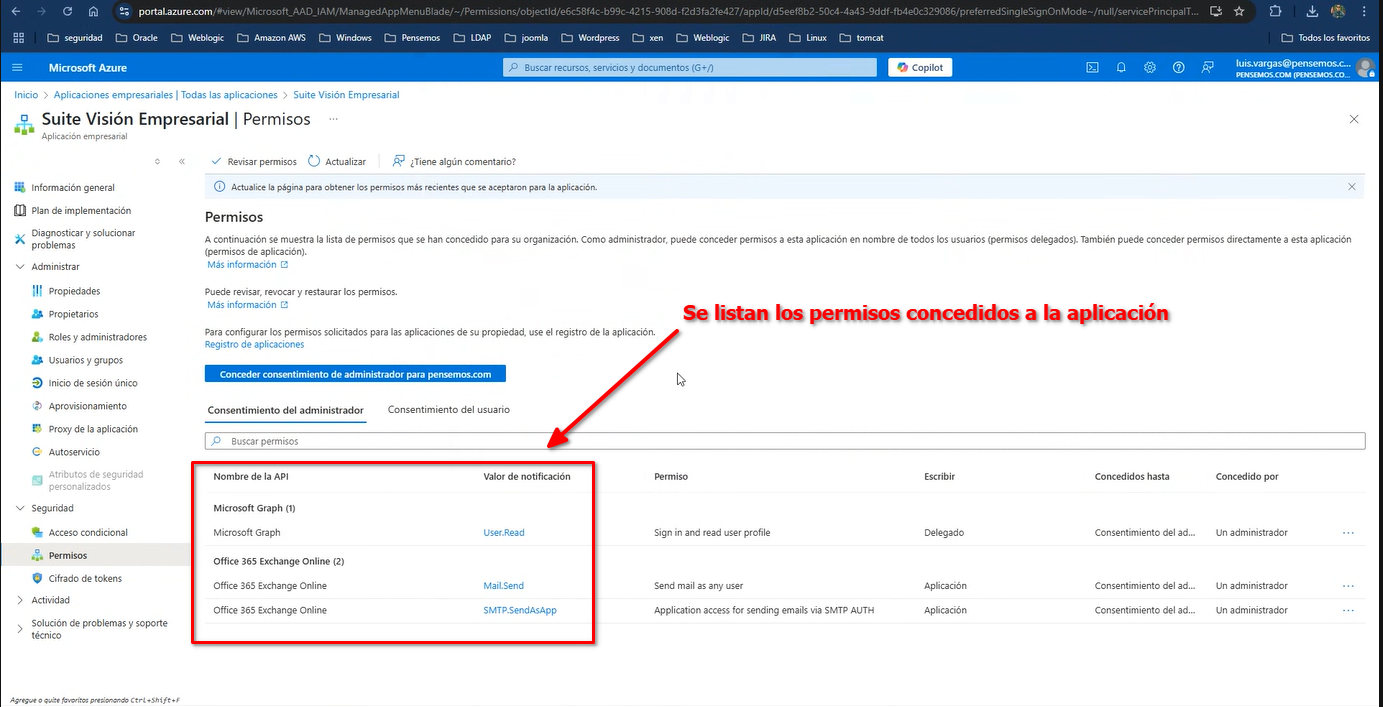This screenshot has width=1383, height=707.
Task: Close the info banner about refreshing permissions
Action: pyautogui.click(x=1352, y=187)
